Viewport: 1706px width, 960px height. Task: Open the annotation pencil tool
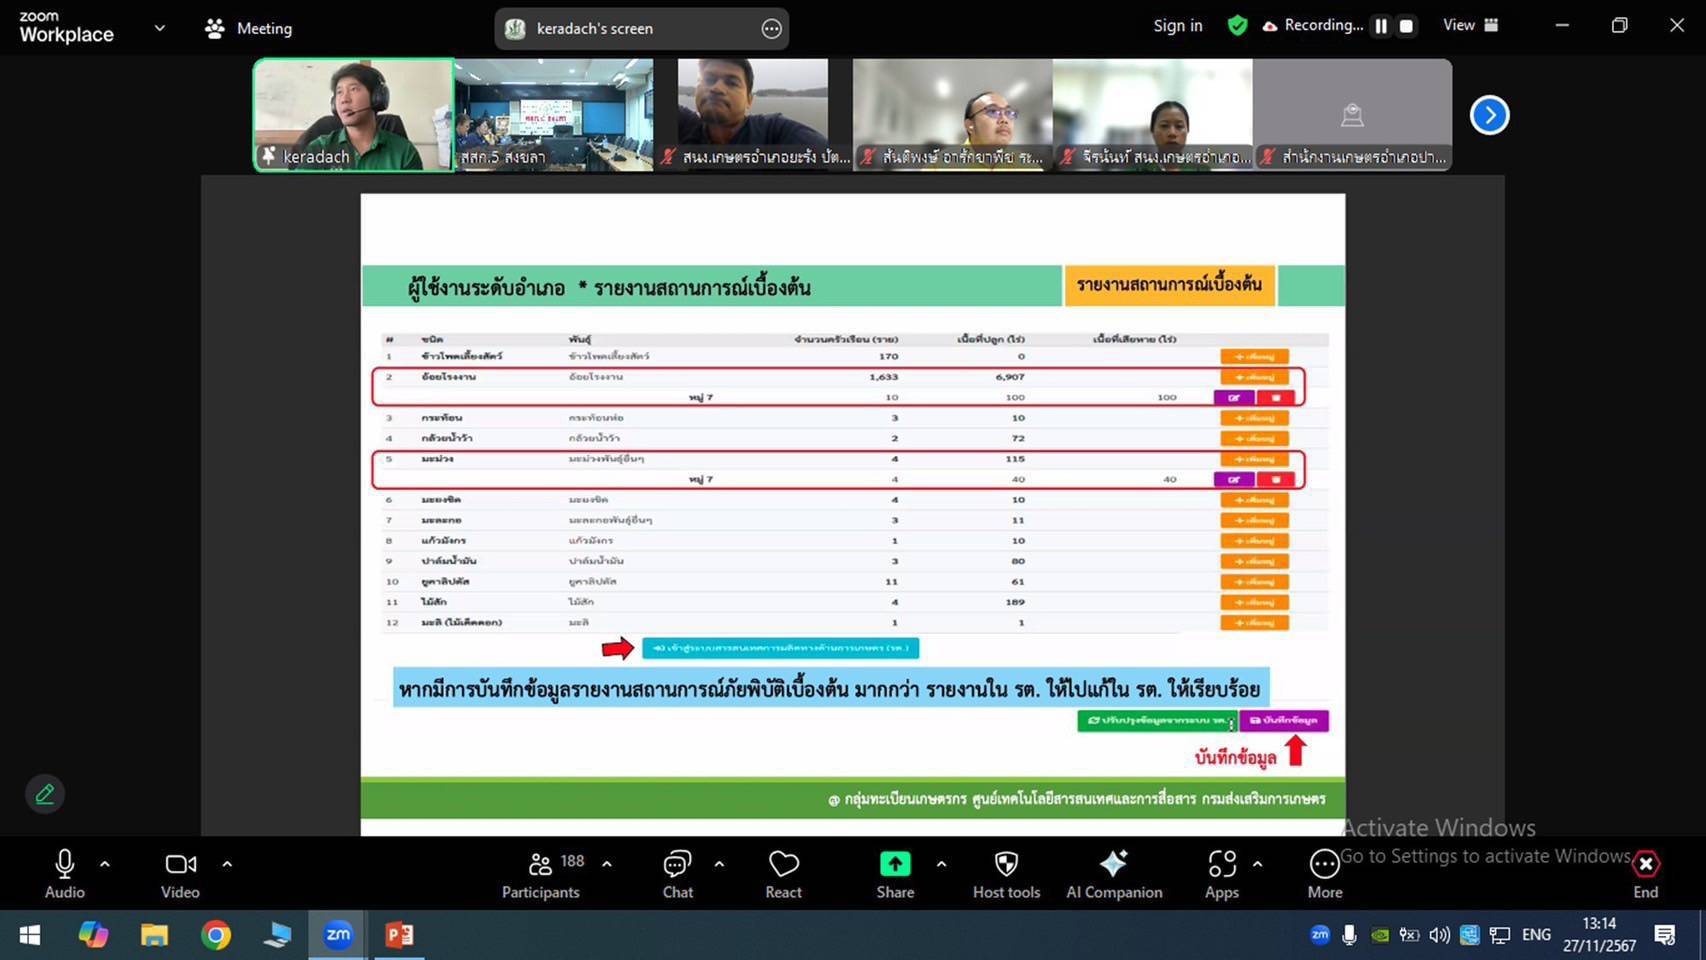coord(45,794)
